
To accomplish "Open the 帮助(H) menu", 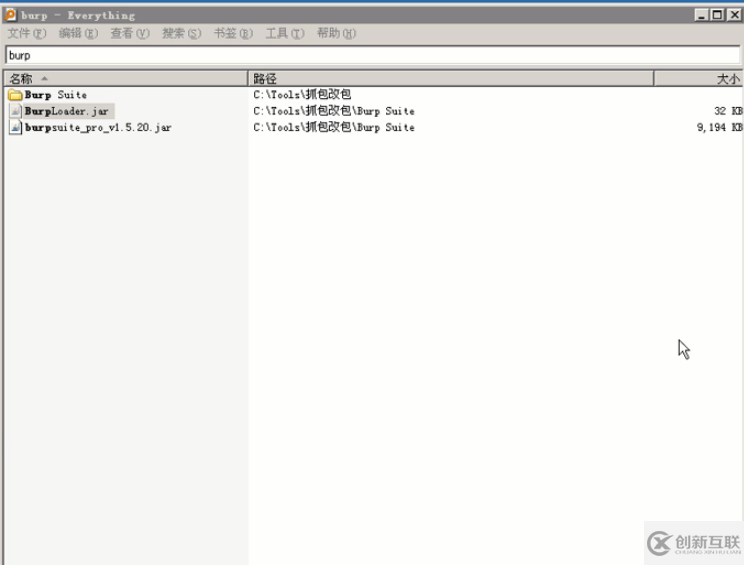I will pos(336,33).
